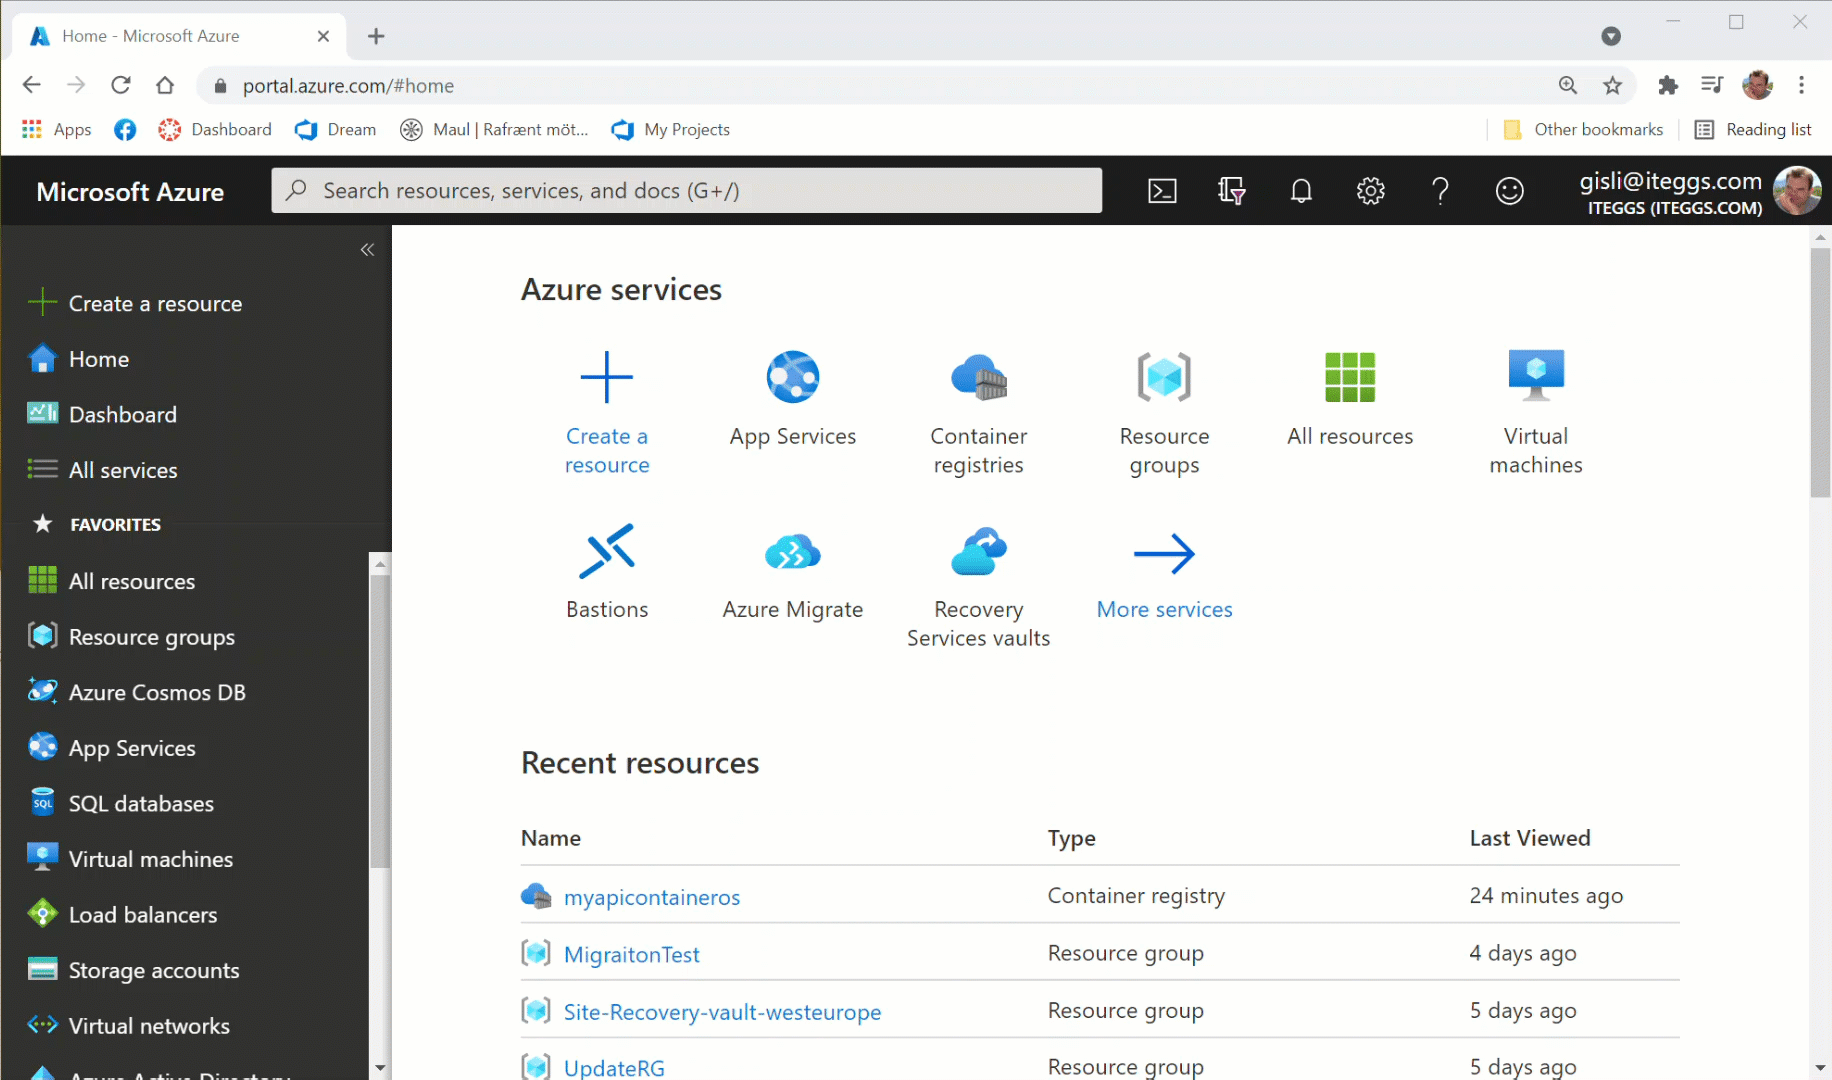
Task: Go back in browser history
Action: [x=31, y=85]
